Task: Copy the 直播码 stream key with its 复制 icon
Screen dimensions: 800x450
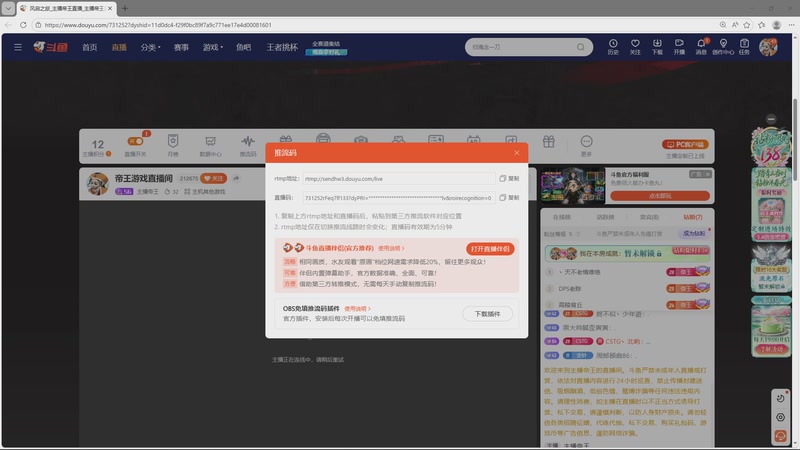Action: [509, 197]
